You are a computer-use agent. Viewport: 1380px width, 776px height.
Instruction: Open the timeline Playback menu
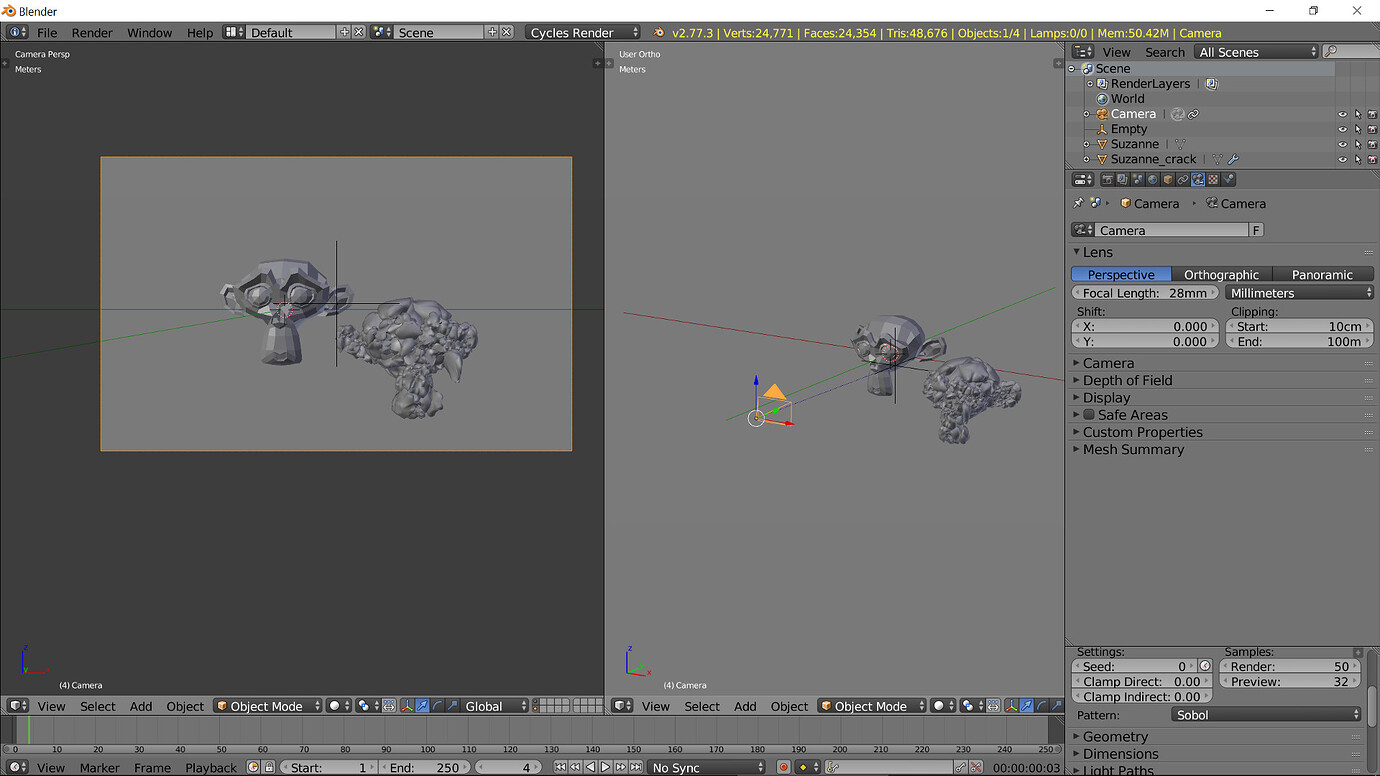pyautogui.click(x=211, y=767)
